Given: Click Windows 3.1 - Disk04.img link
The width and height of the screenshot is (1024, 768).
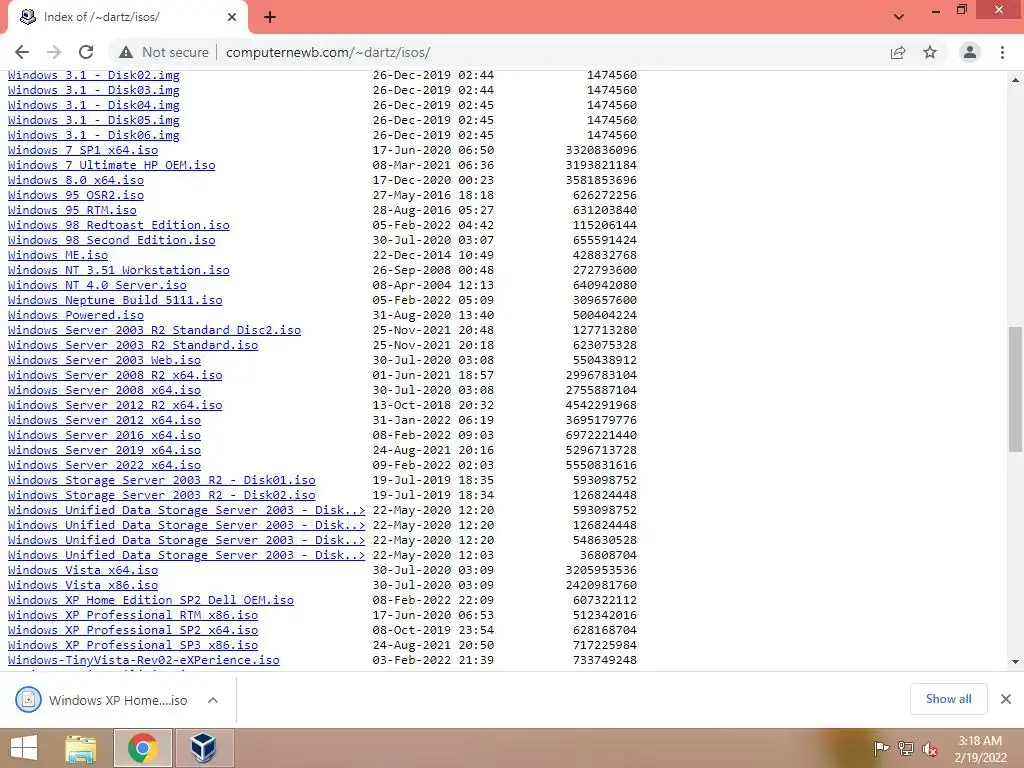Looking at the screenshot, I should (94, 105).
